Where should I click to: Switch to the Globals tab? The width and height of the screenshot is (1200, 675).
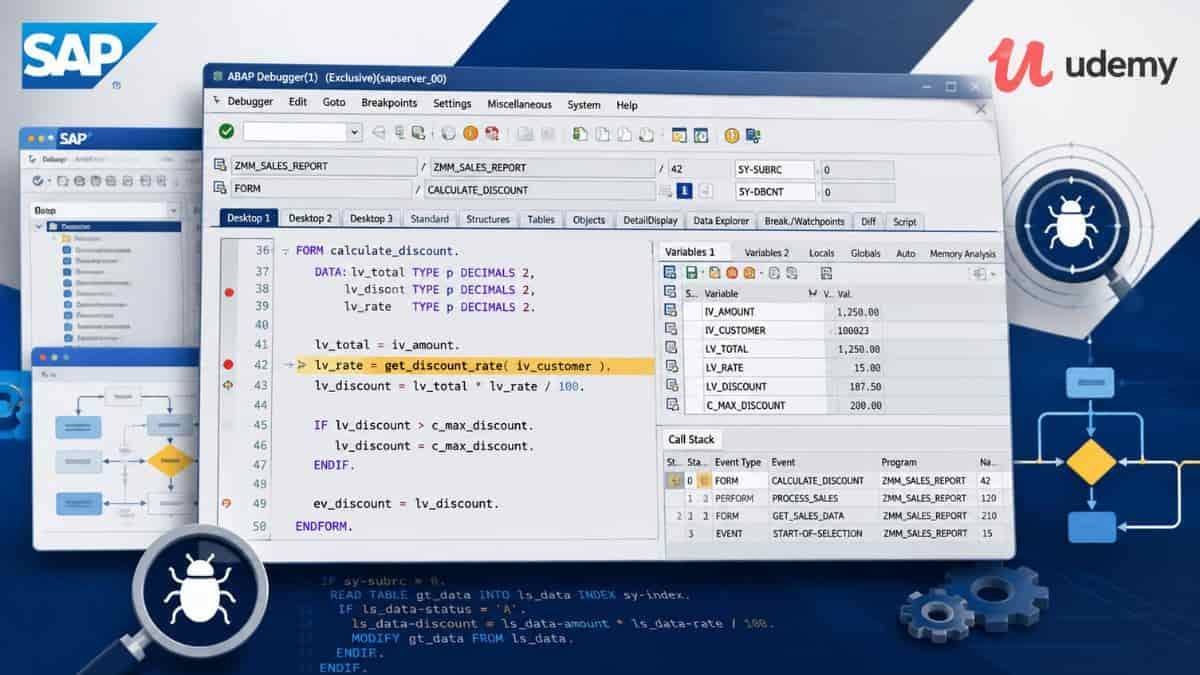[x=865, y=253]
